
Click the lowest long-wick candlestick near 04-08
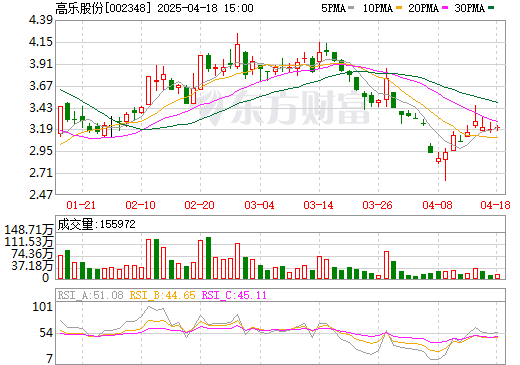[445, 165]
